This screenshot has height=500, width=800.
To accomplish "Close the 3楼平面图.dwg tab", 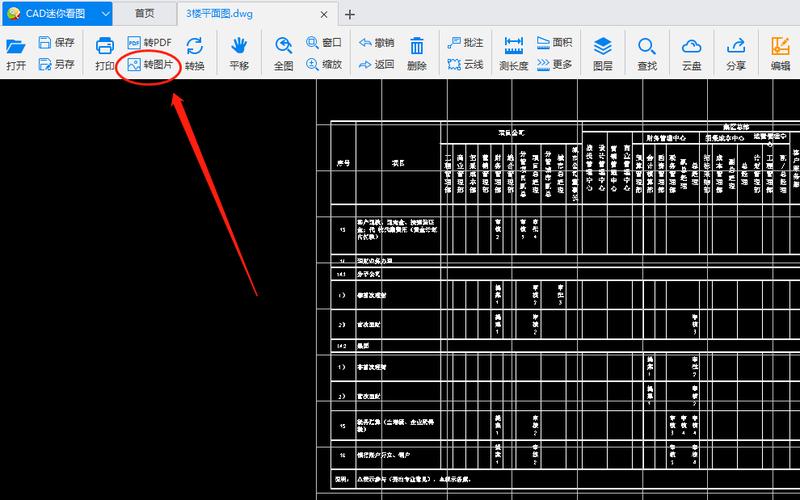I will click(324, 14).
